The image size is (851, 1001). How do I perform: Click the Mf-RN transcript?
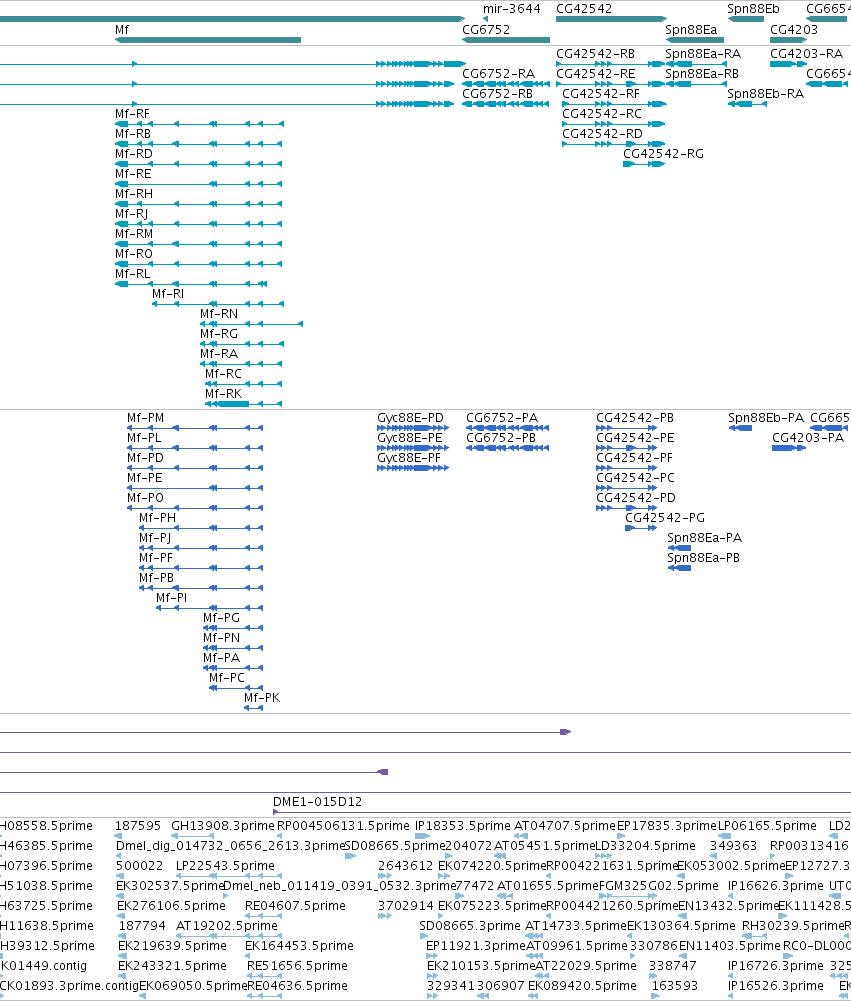point(252,324)
